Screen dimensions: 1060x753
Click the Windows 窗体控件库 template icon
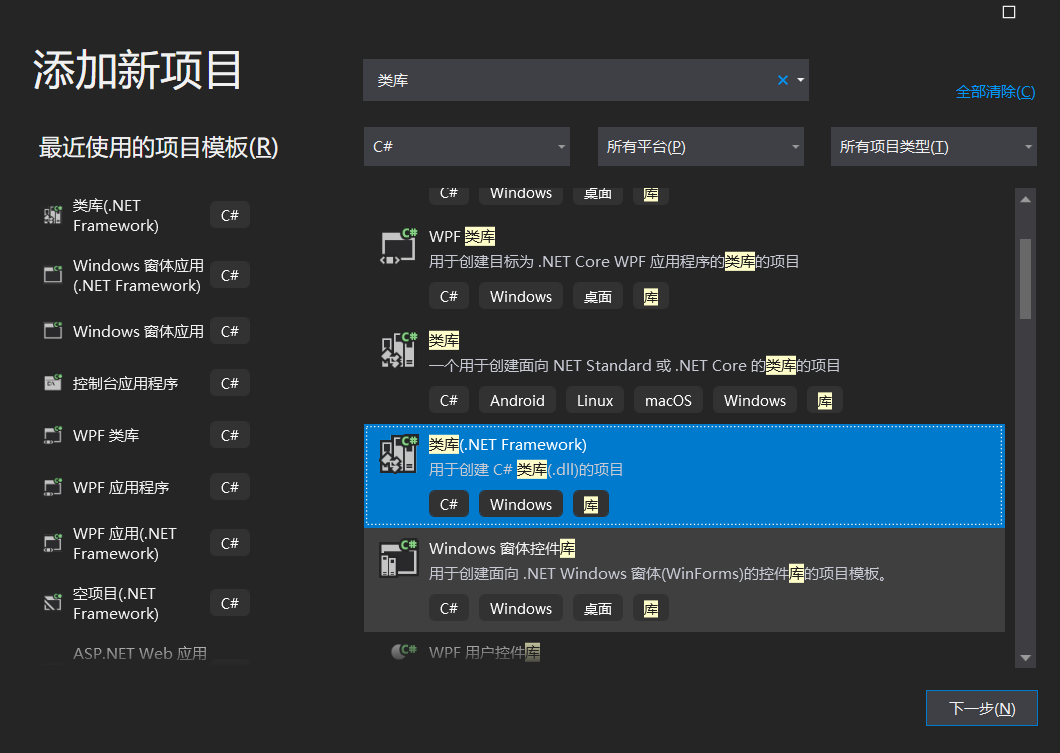pyautogui.click(x=399, y=558)
